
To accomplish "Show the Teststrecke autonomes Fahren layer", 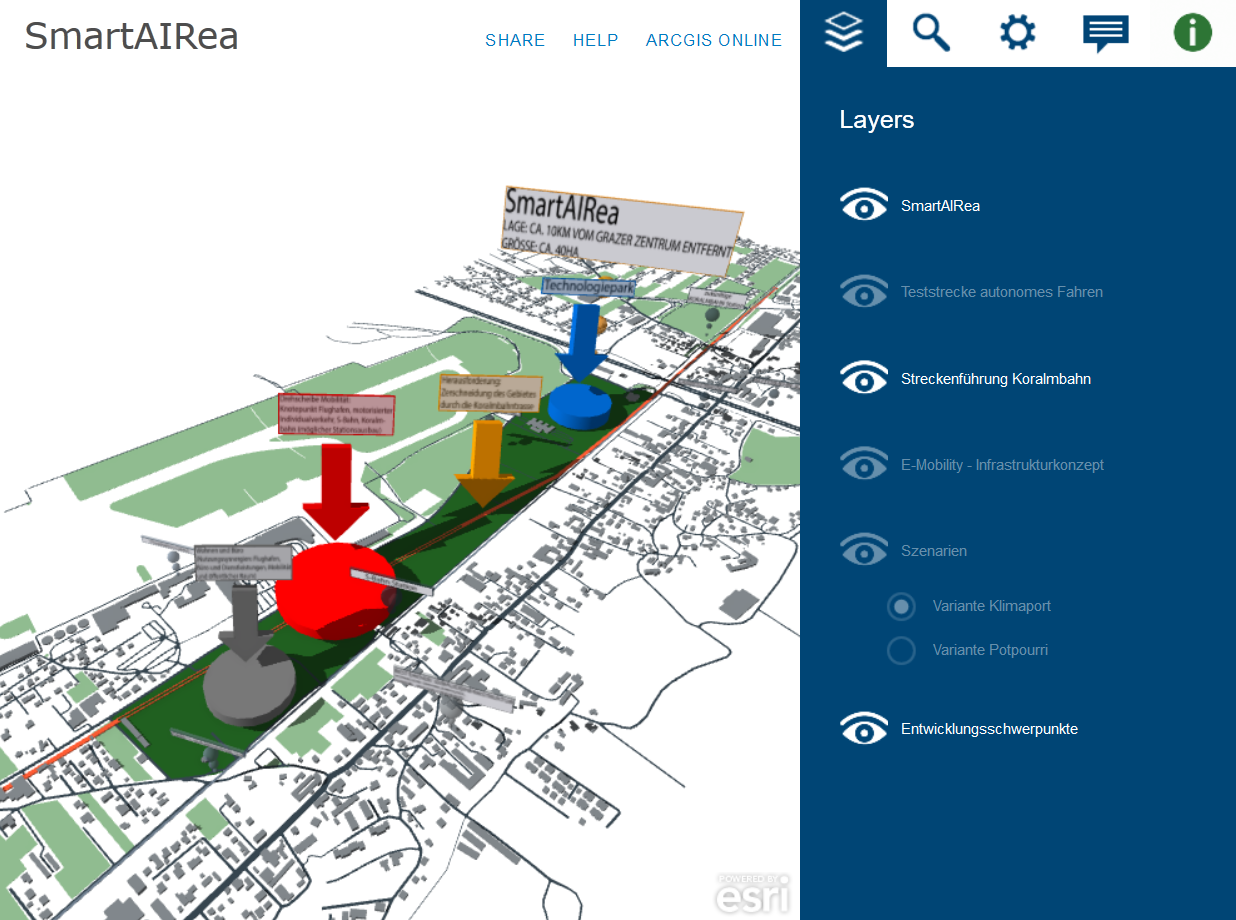I will click(x=864, y=292).
